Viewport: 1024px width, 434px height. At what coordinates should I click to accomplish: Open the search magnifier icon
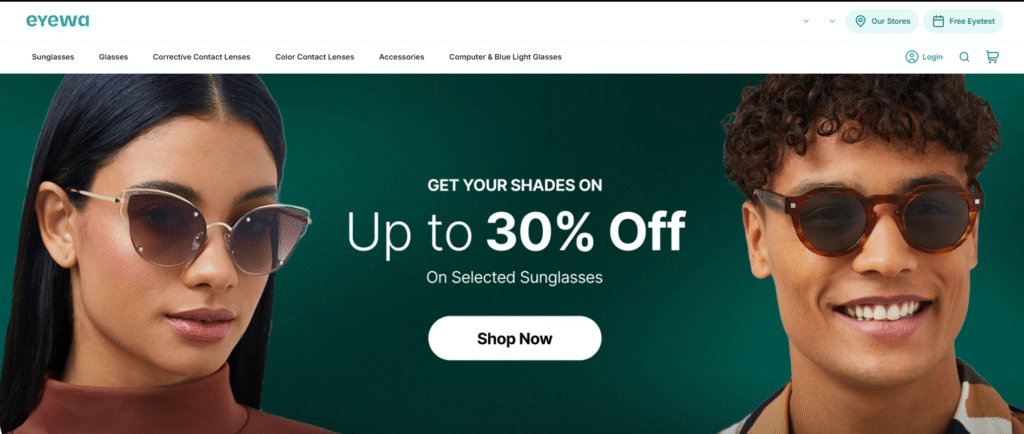pyautogui.click(x=964, y=57)
